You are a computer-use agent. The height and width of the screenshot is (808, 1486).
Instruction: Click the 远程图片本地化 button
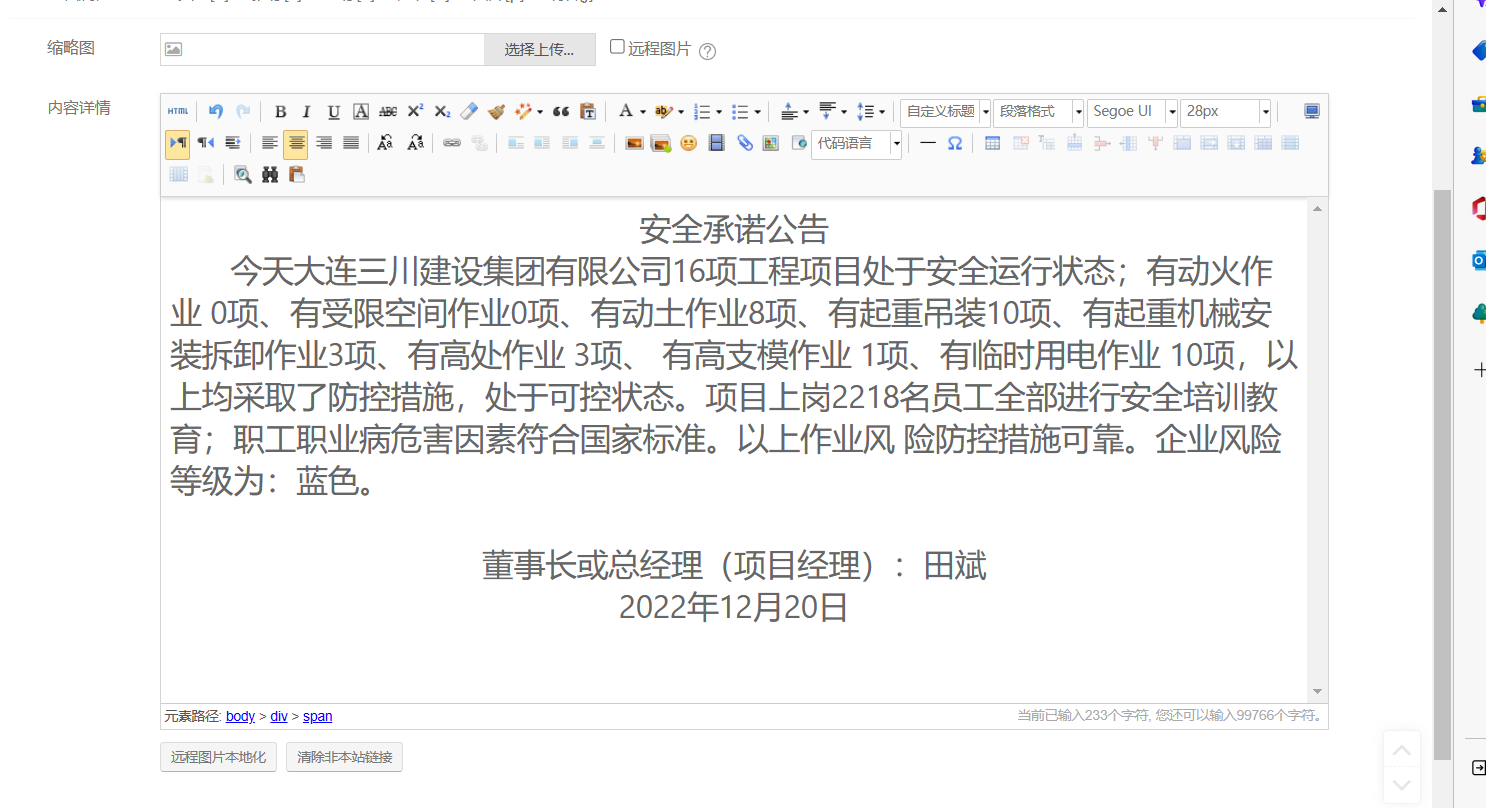(x=218, y=757)
